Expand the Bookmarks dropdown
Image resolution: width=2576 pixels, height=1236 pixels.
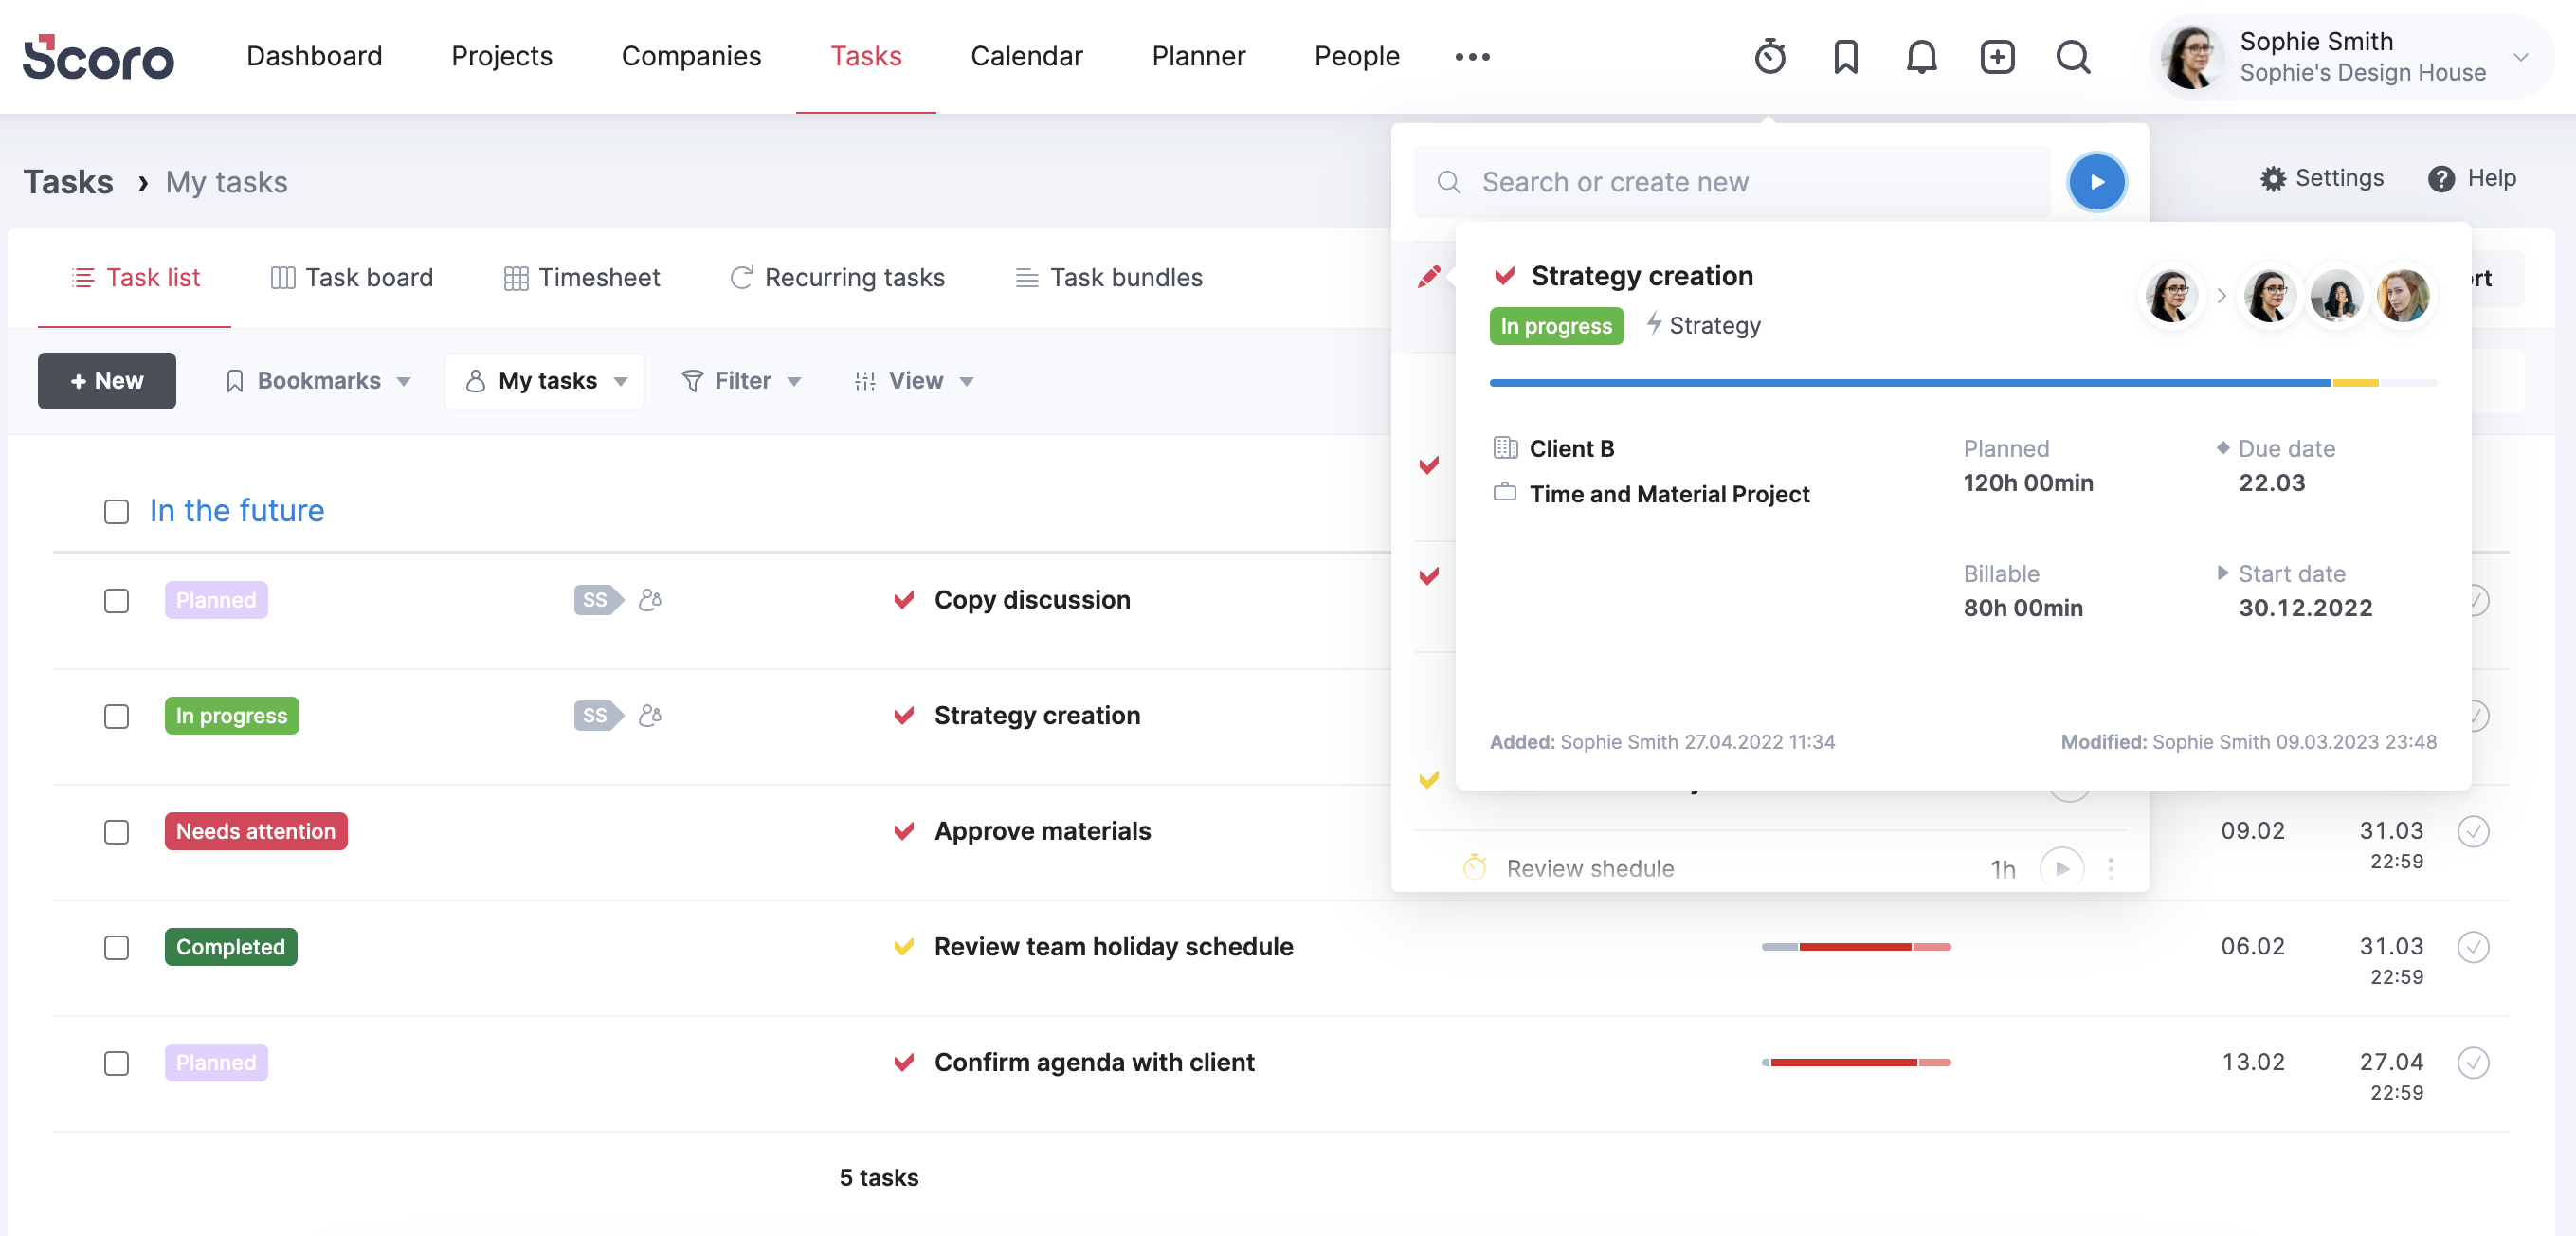[x=318, y=381]
